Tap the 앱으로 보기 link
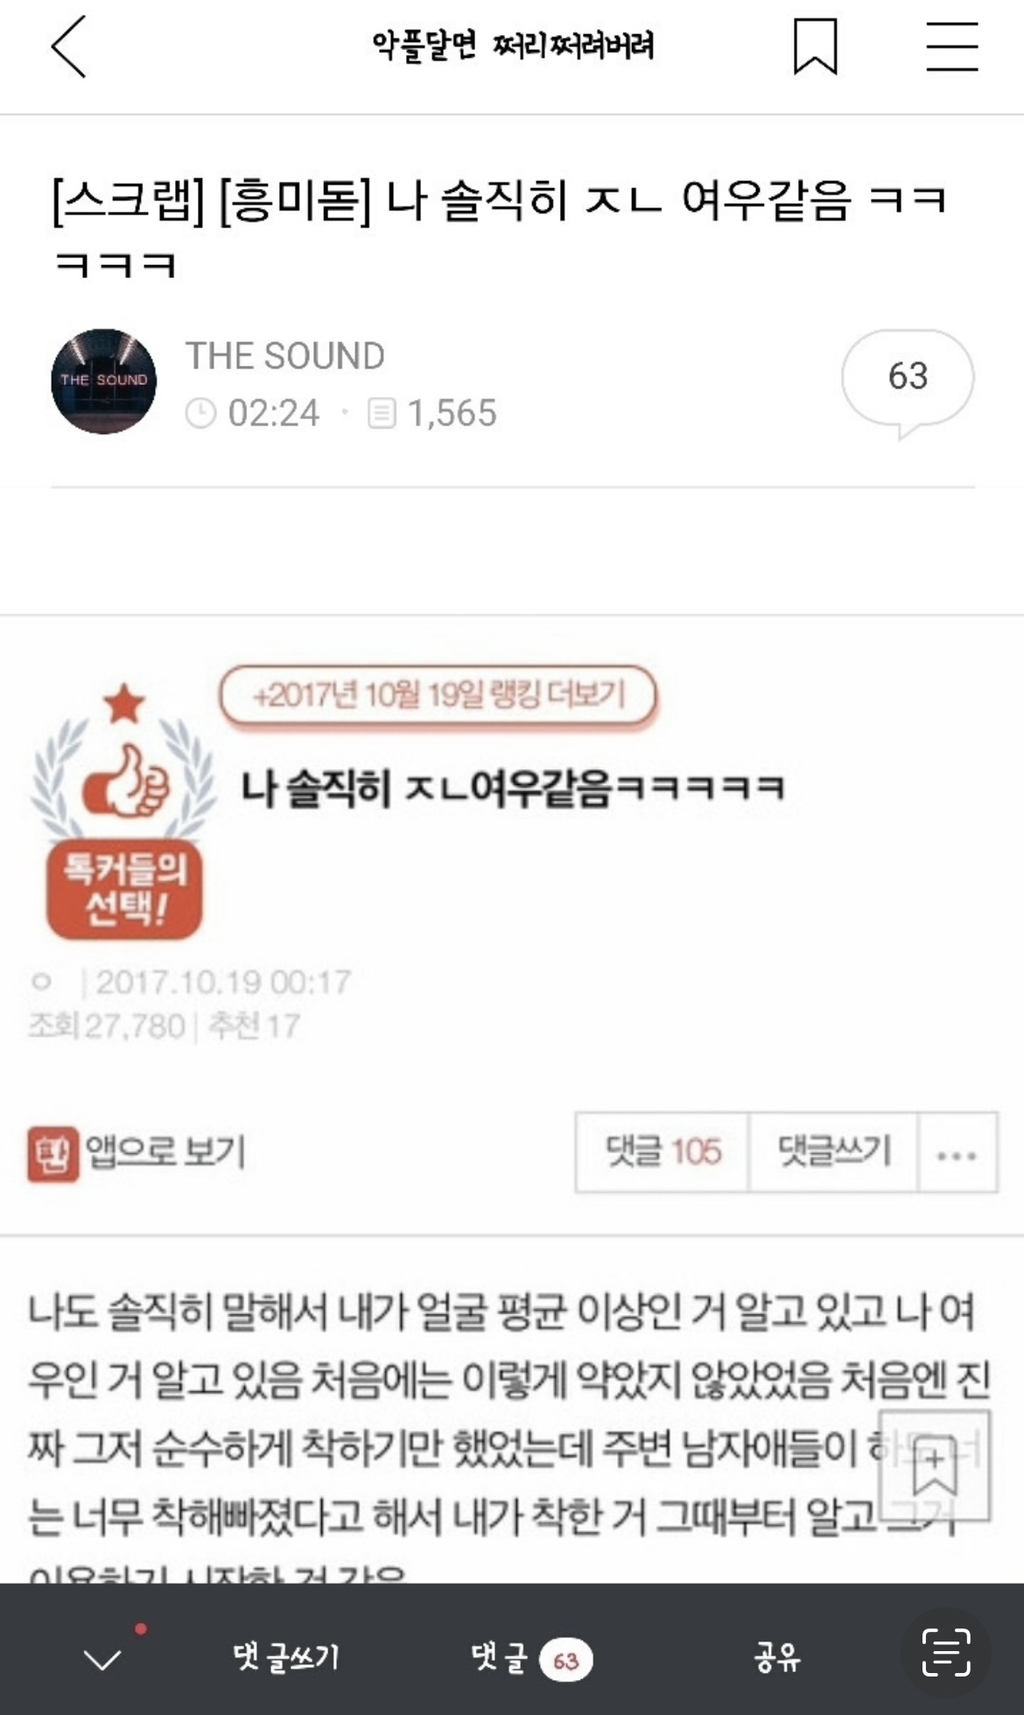The height and width of the screenshot is (1715, 1024). point(137,1152)
